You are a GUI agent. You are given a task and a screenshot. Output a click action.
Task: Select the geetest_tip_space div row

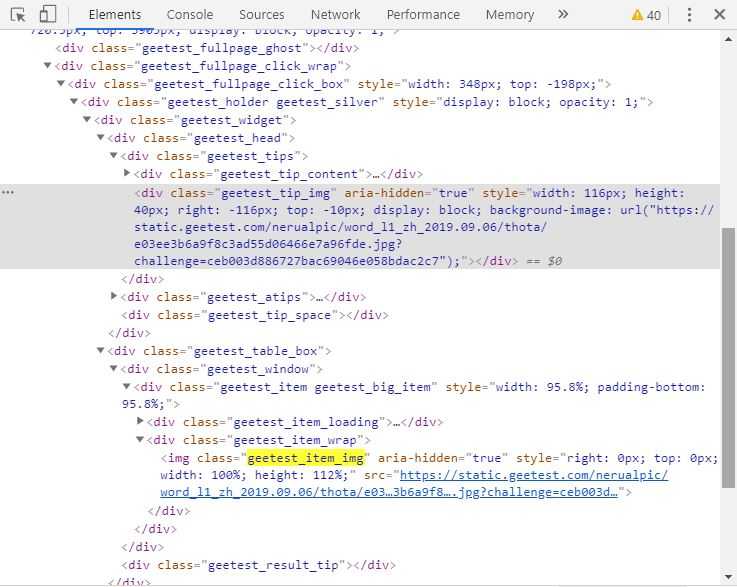coord(255,315)
